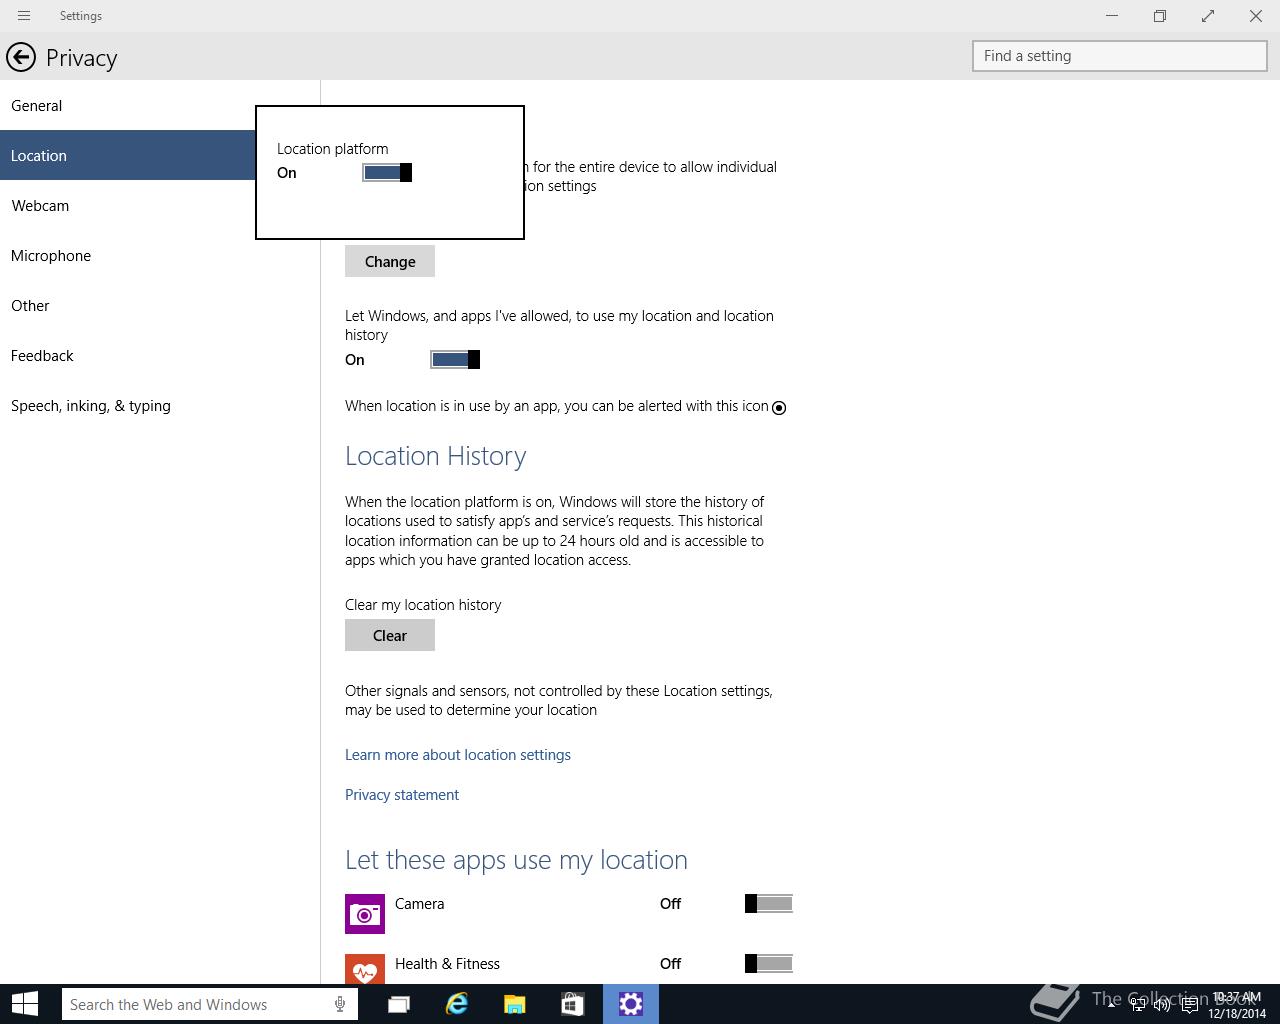This screenshot has height=1024, width=1280.
Task: Toggle full screen mode of Settings window
Action: [1208, 16]
